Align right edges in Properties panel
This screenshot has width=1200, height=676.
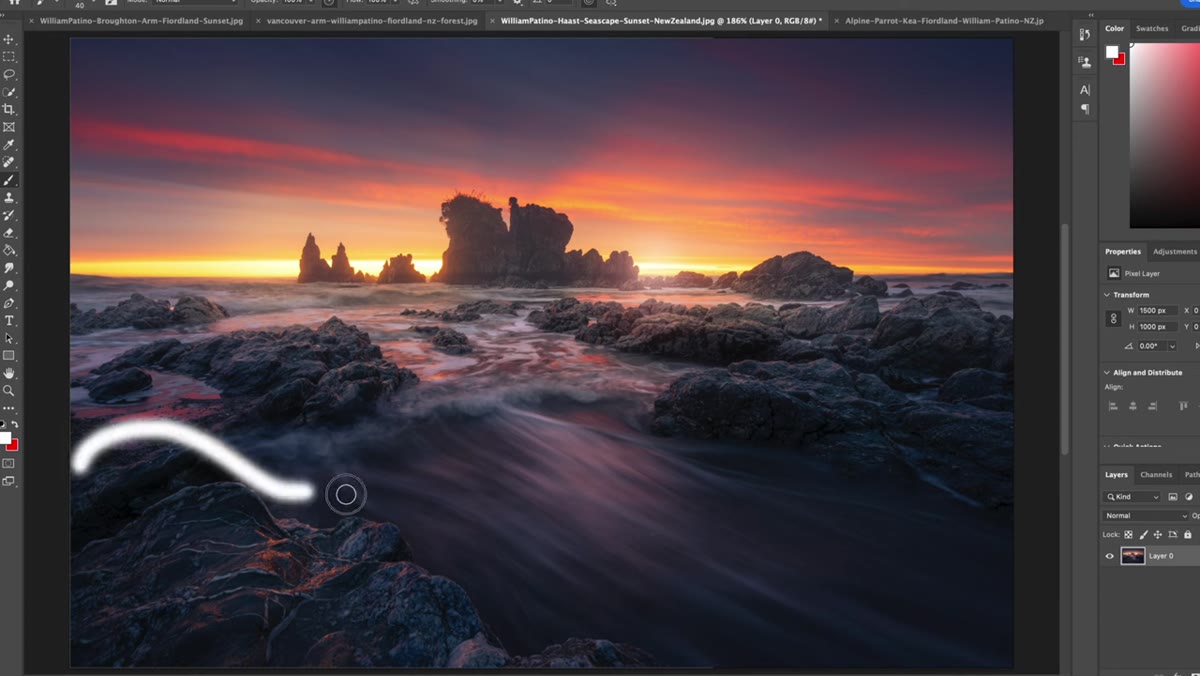[x=1153, y=406]
